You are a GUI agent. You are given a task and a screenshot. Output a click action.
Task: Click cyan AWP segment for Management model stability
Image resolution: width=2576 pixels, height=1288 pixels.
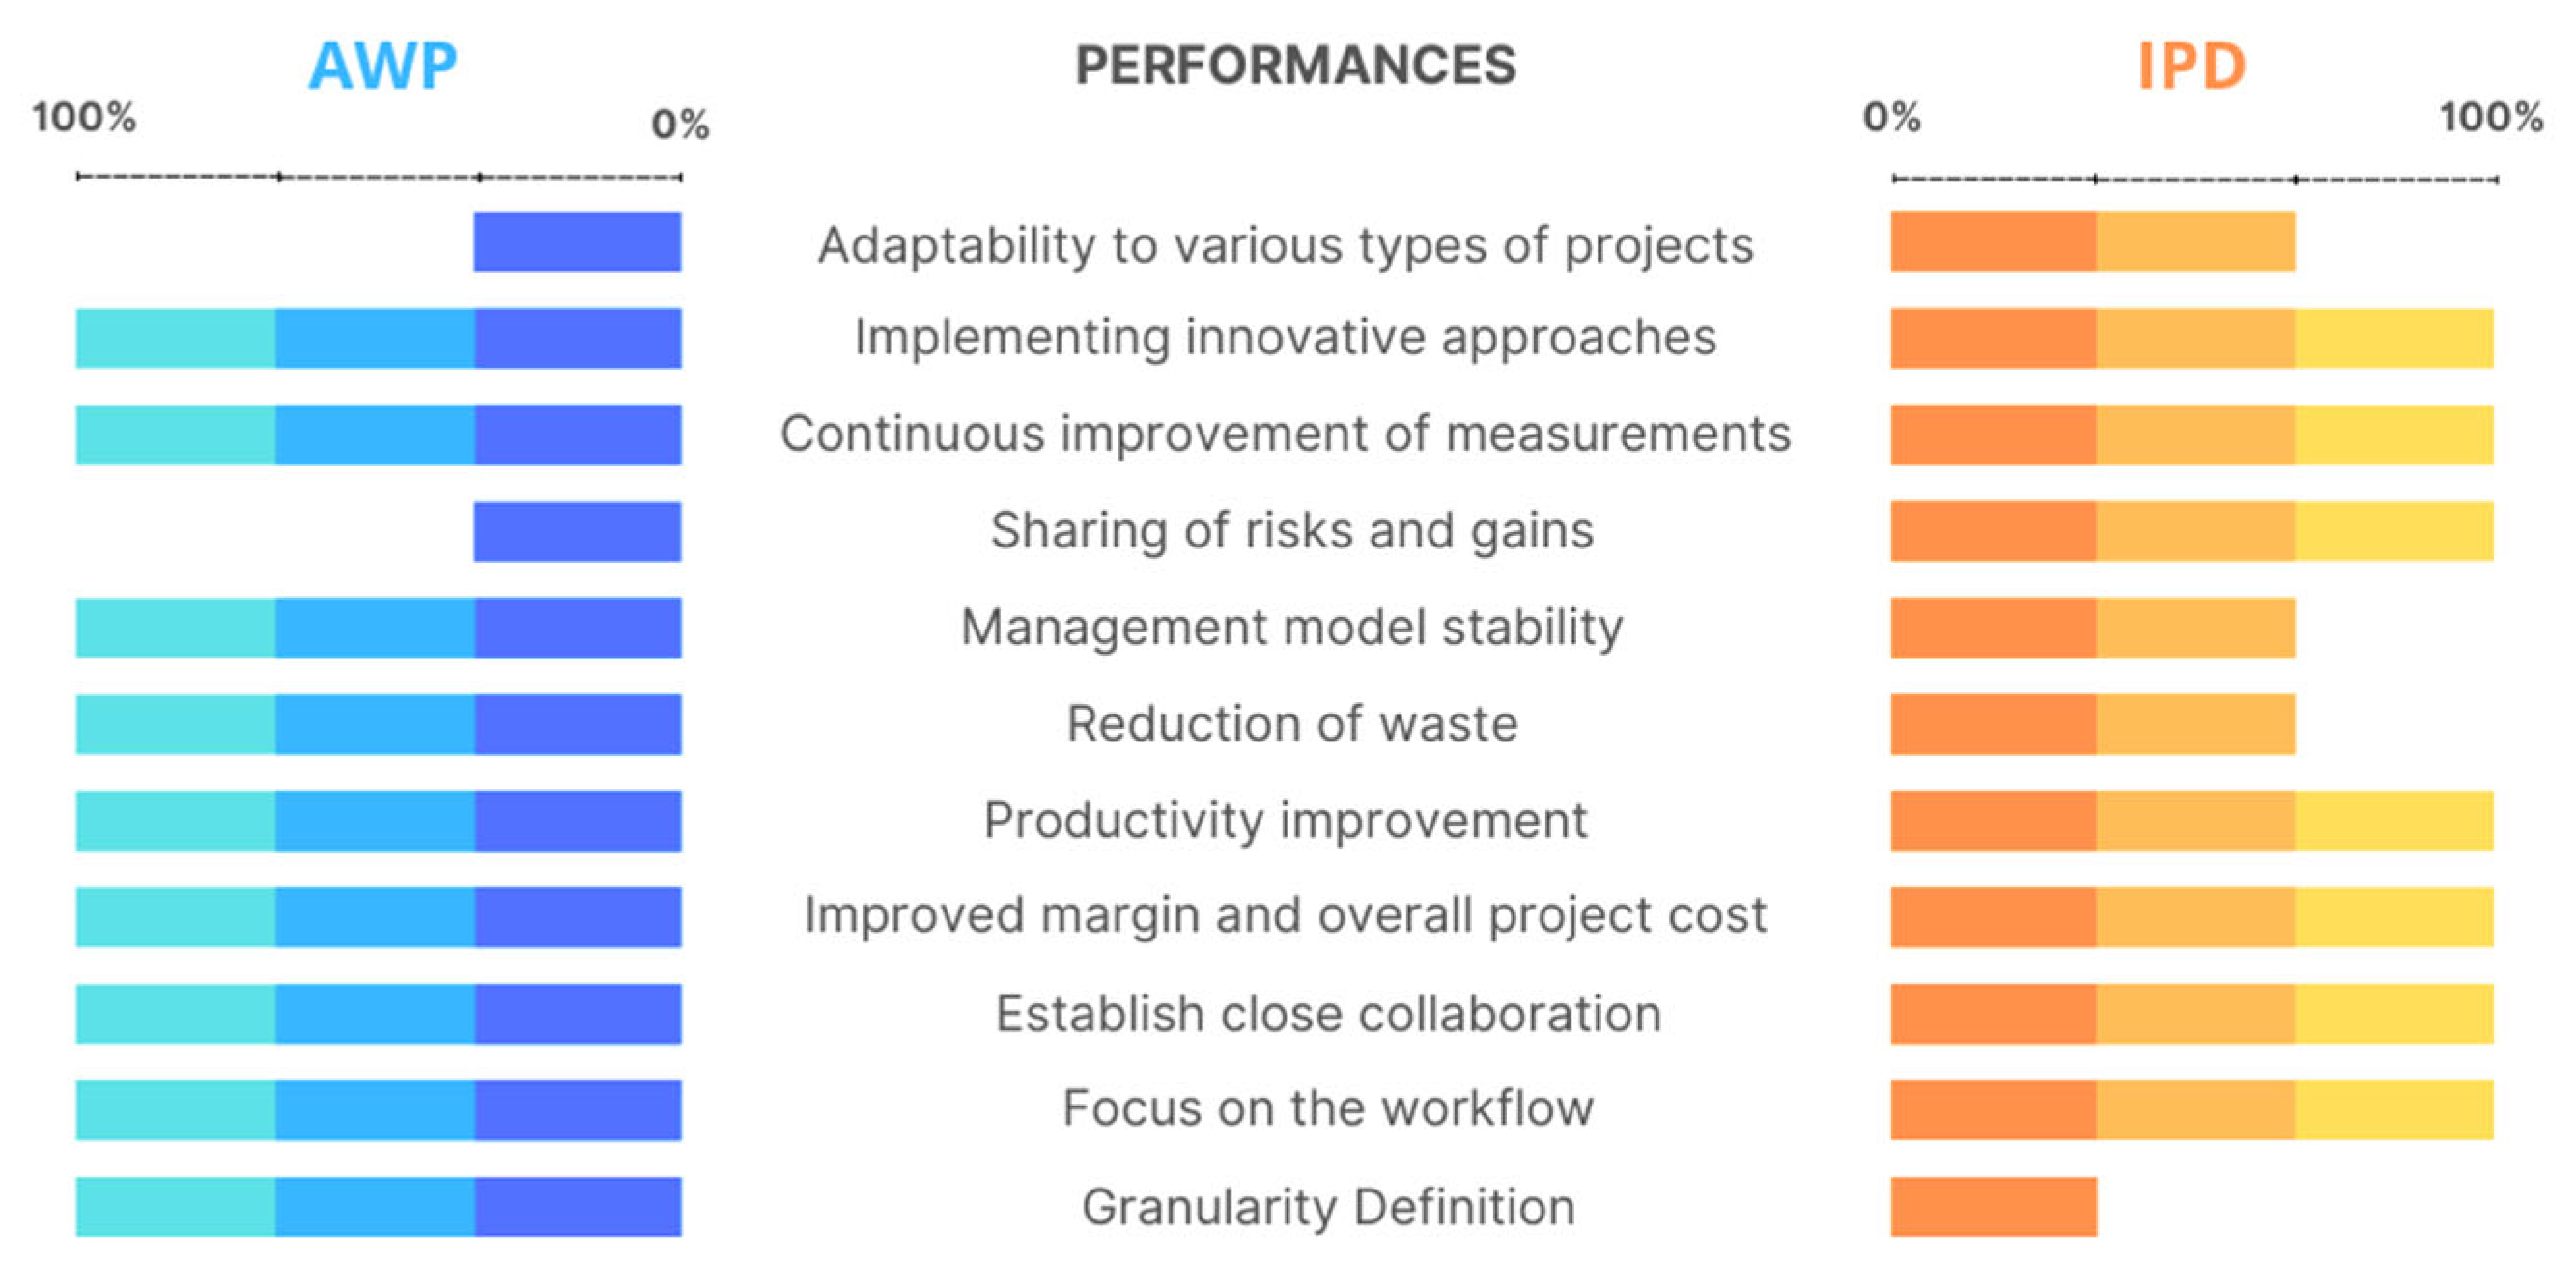pos(176,627)
